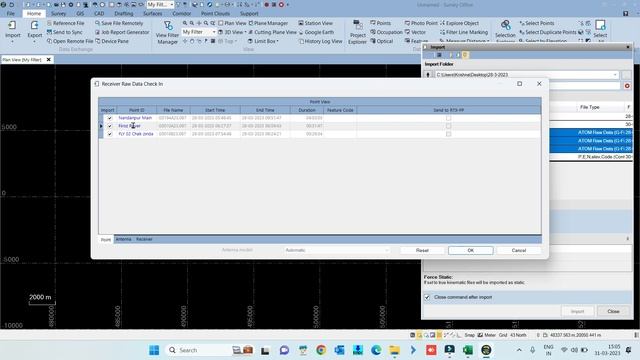The width and height of the screenshot is (640, 360).
Task: Open Station View
Action: (x=316, y=23)
